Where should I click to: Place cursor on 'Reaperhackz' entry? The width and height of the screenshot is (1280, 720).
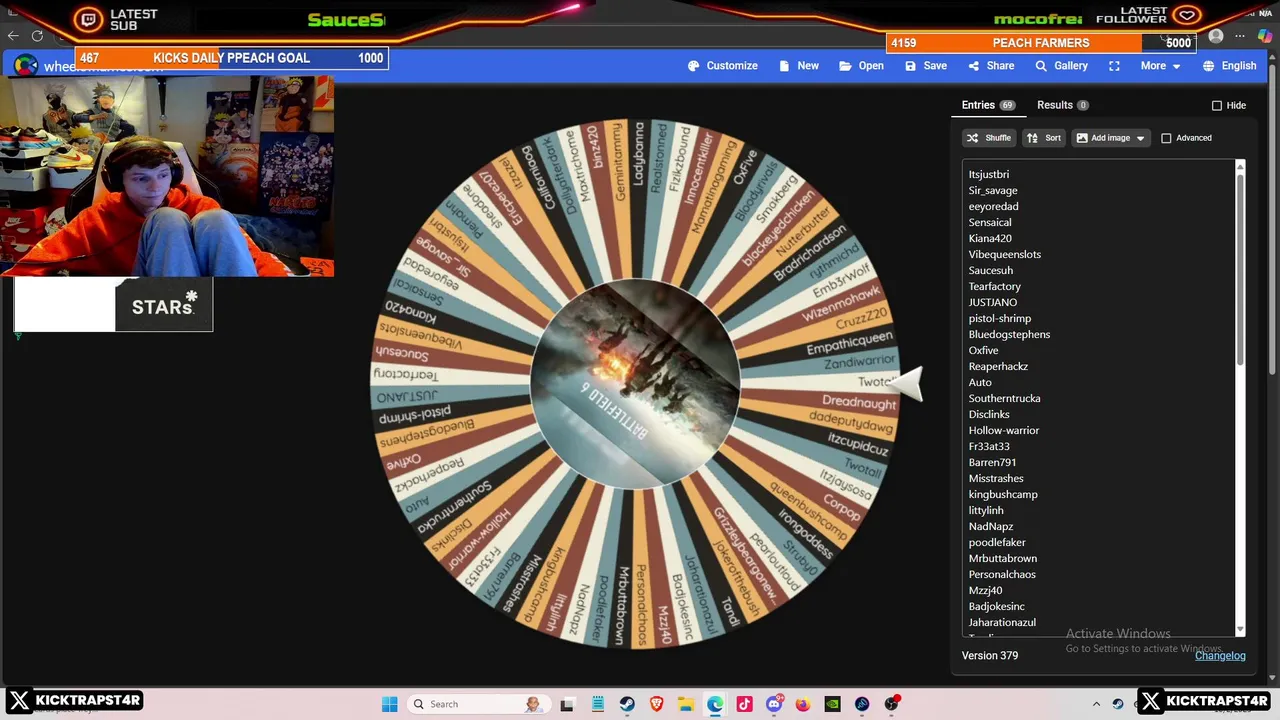pos(998,367)
